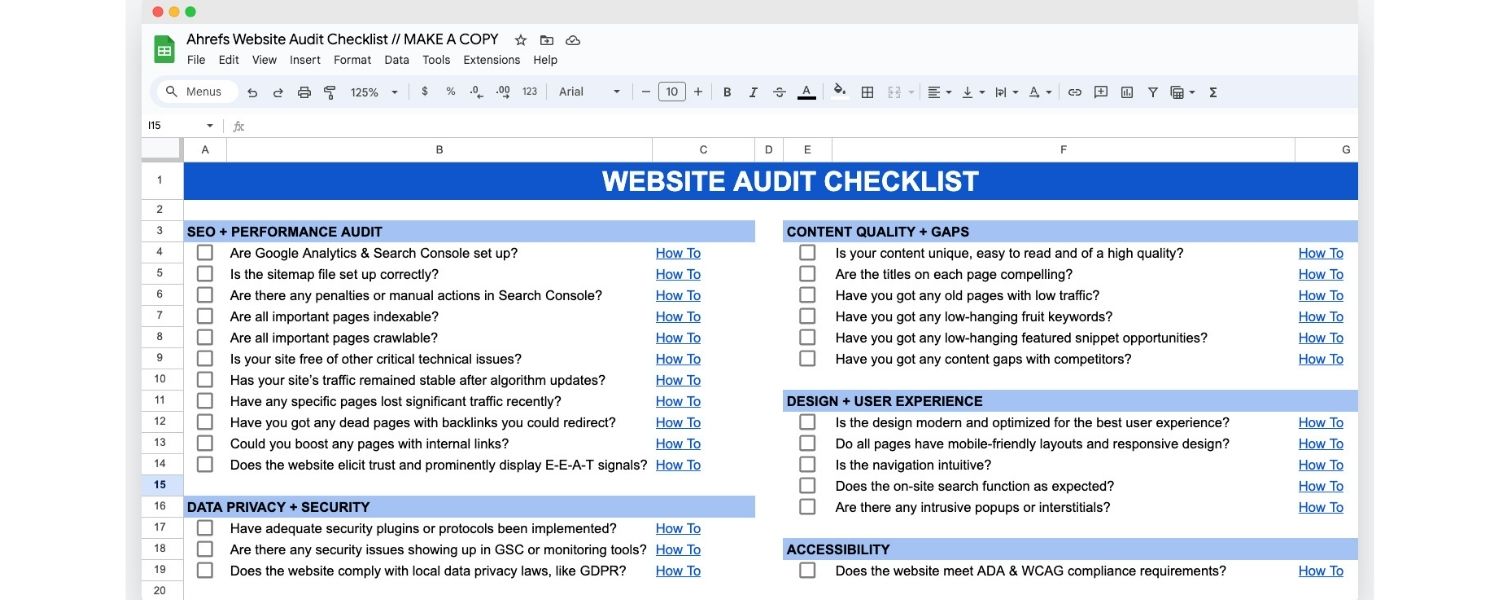
Task: Apply strikethrough formatting
Action: coord(779,91)
